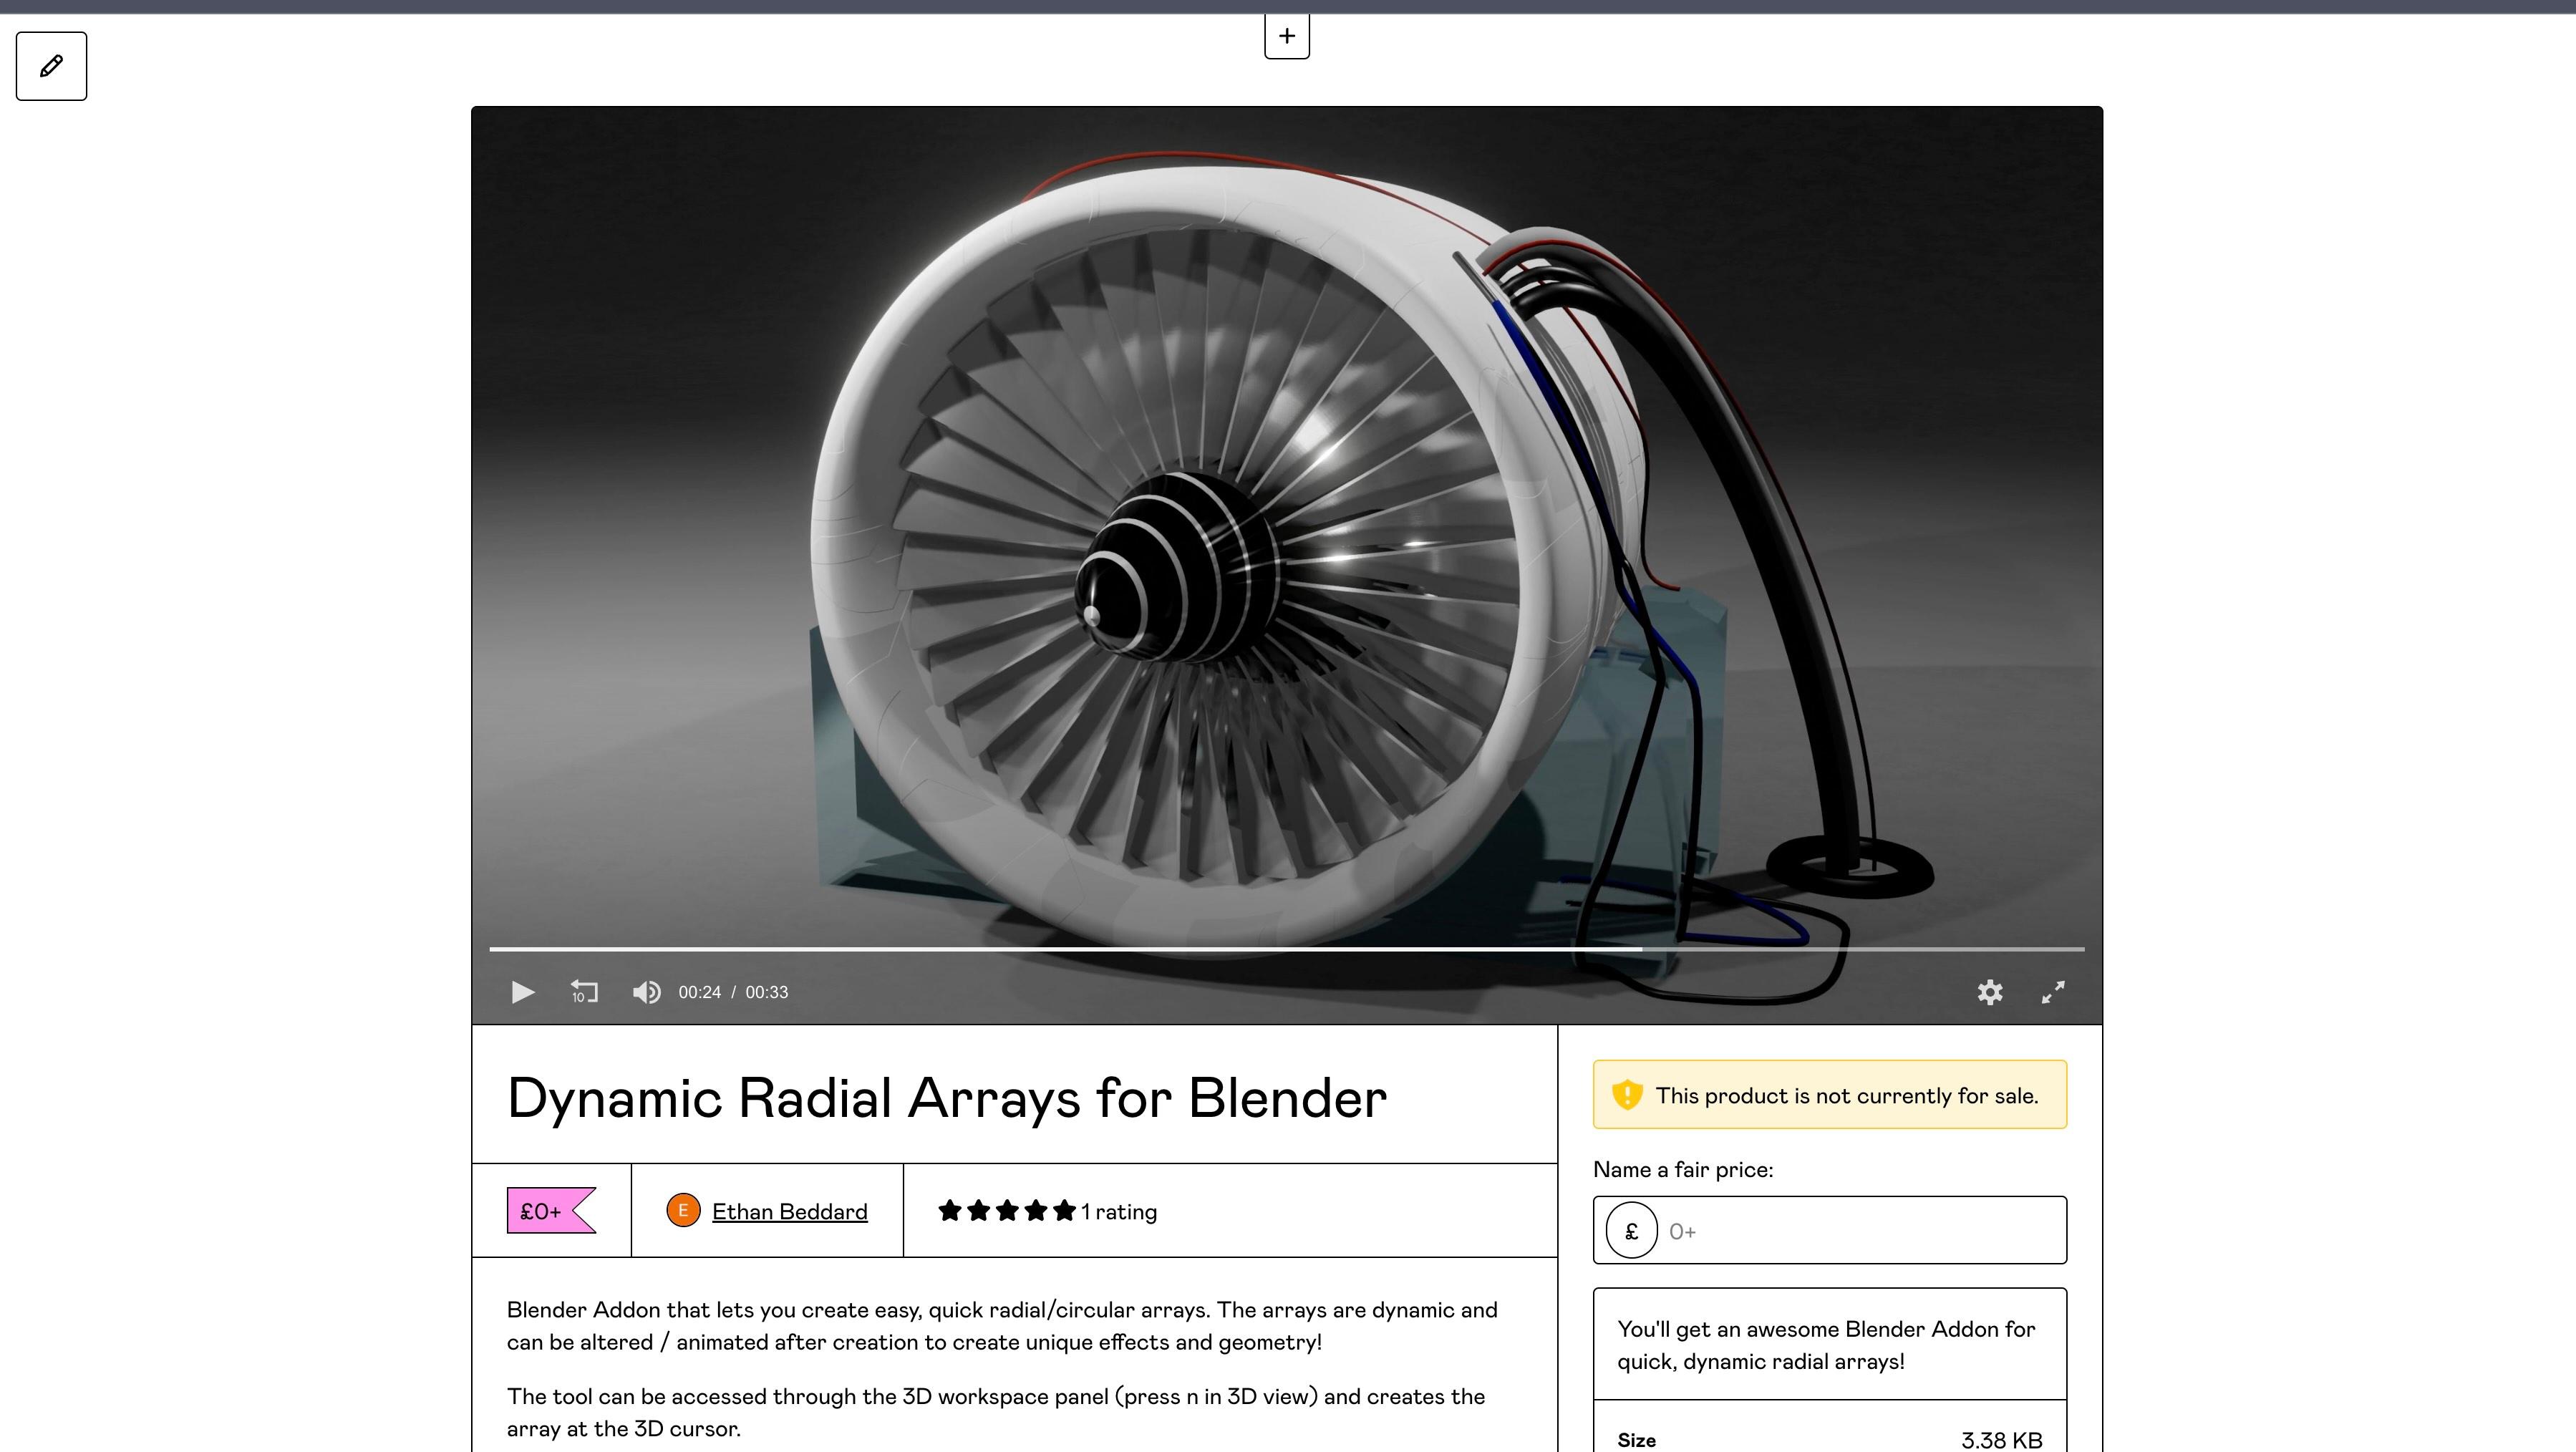The image size is (2576, 1452).
Task: Click the 00:24 current time text
Action: (700, 992)
